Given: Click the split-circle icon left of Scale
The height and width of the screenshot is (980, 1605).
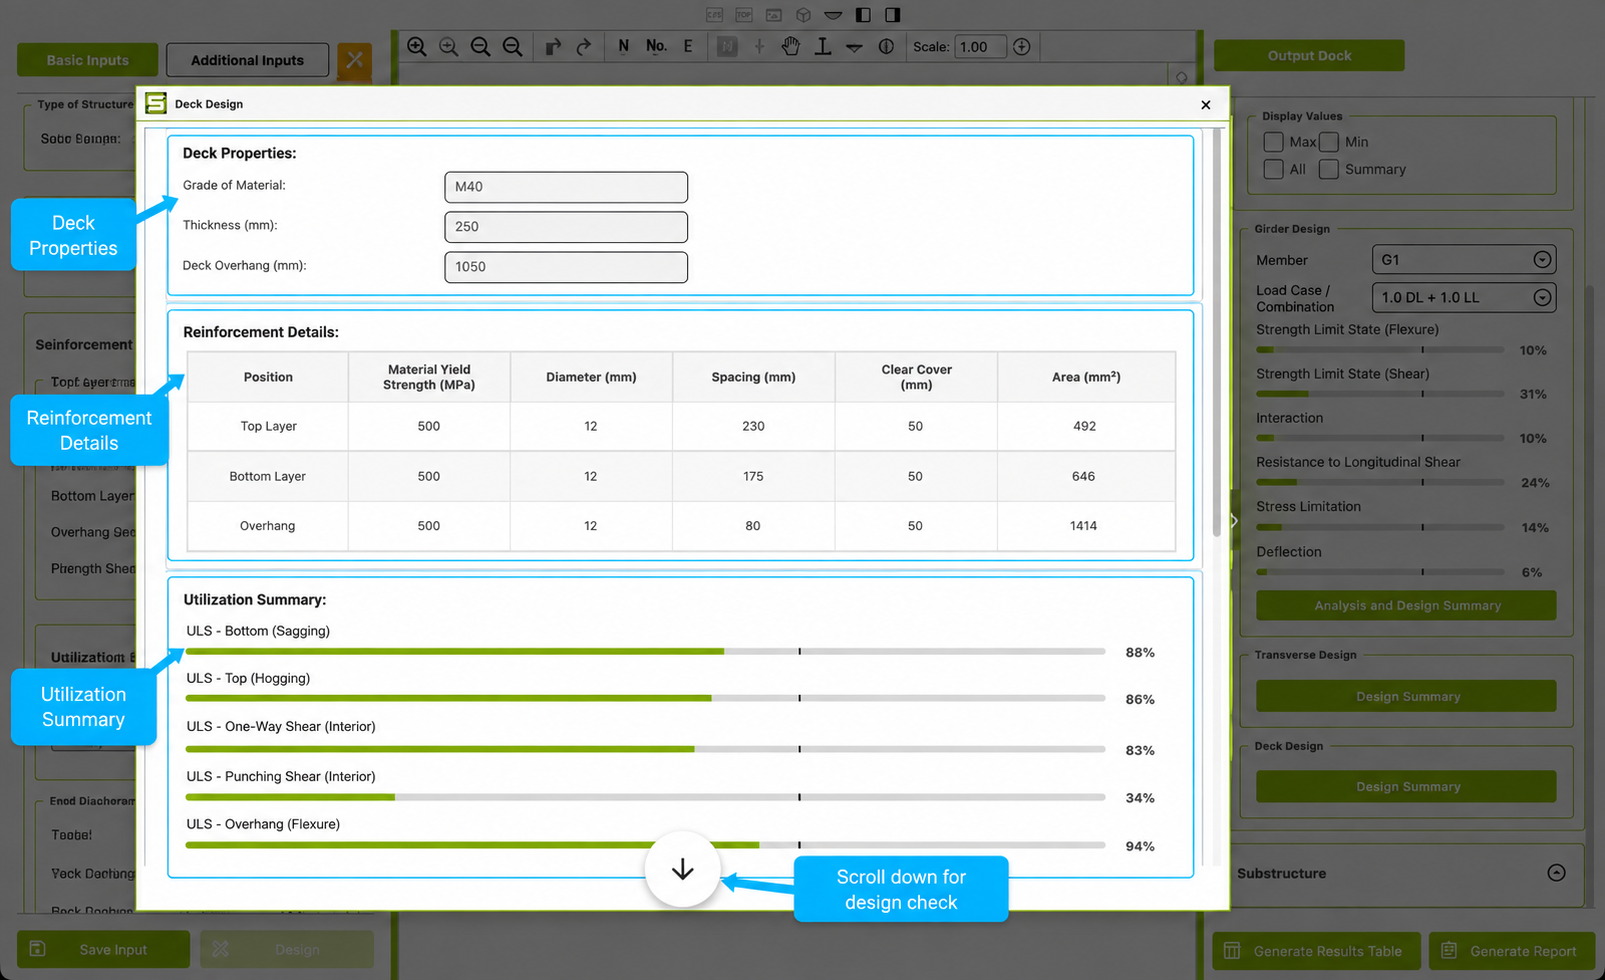Looking at the screenshot, I should click(886, 46).
